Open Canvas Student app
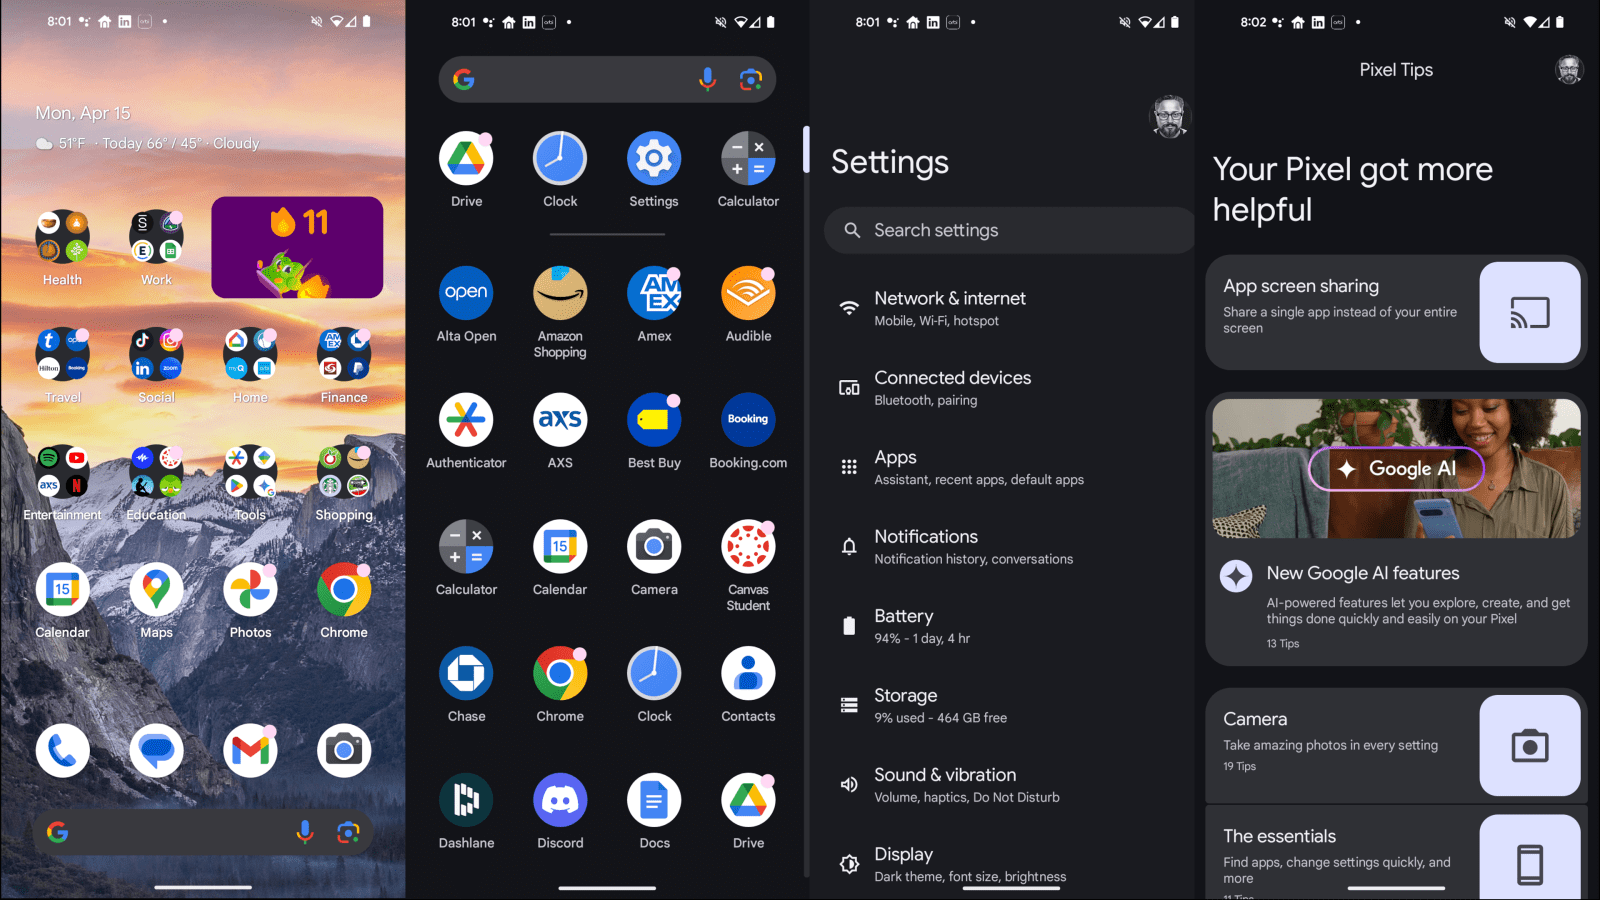 coord(748,547)
